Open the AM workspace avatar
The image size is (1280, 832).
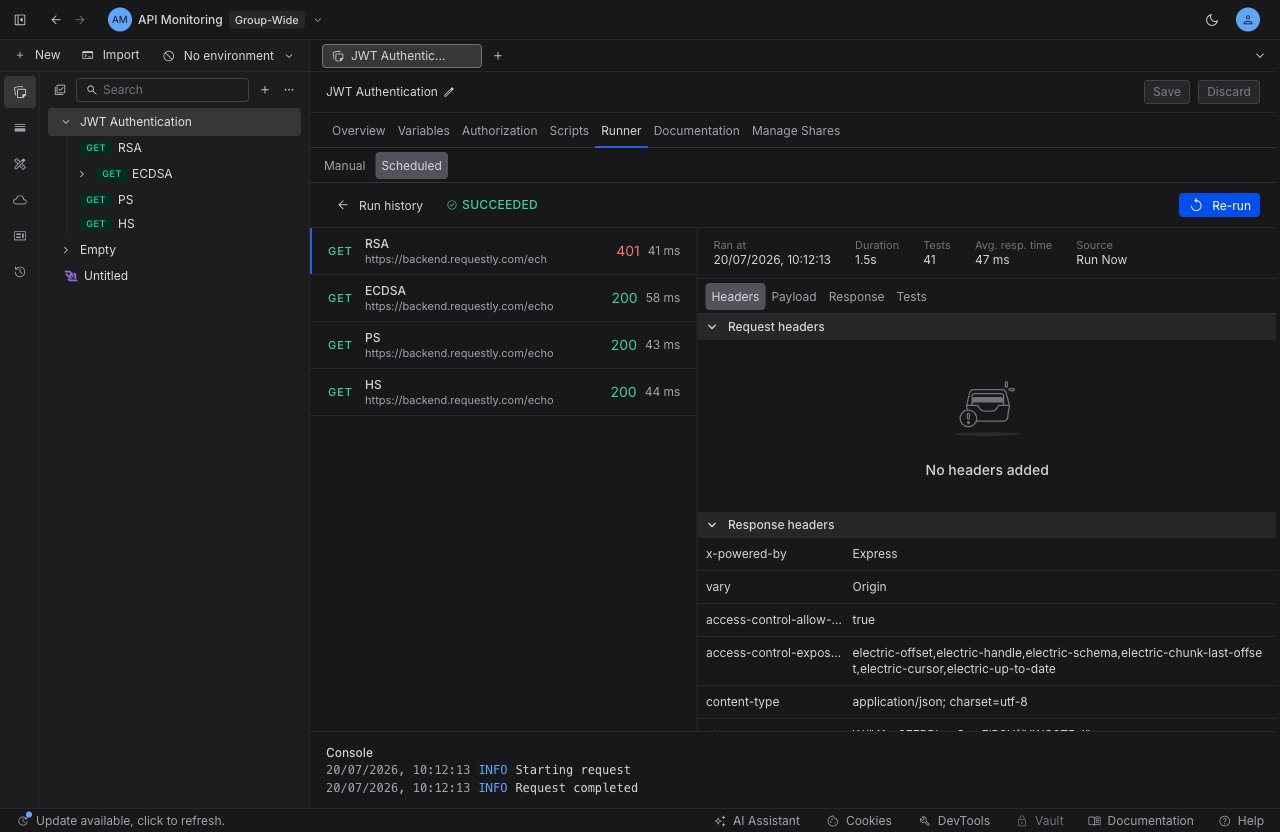[120, 20]
